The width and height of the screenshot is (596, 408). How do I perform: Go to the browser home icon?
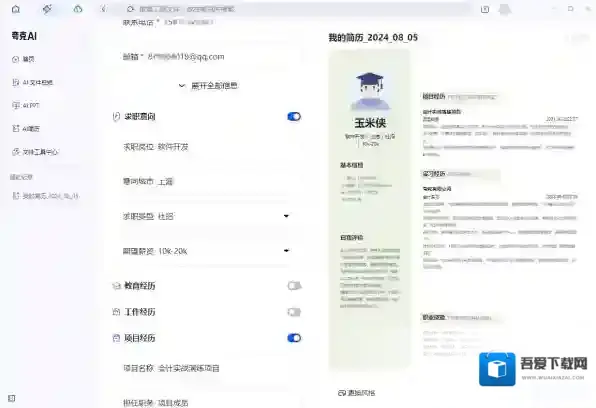pyautogui.click(x=16, y=9)
